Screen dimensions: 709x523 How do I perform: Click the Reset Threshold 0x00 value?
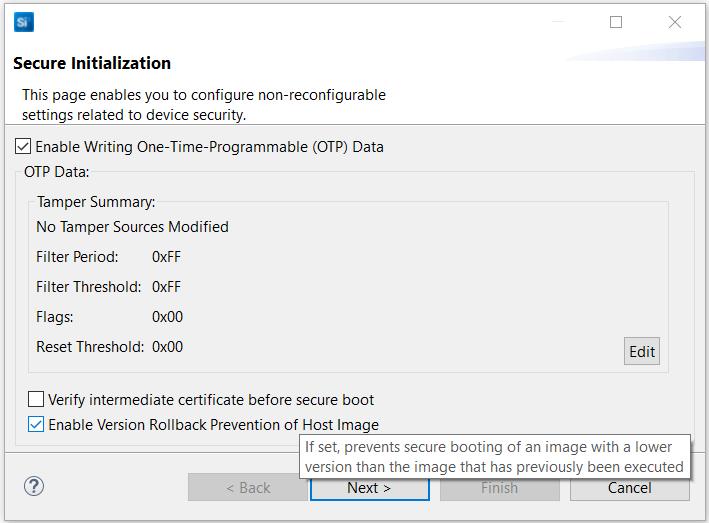(x=167, y=347)
